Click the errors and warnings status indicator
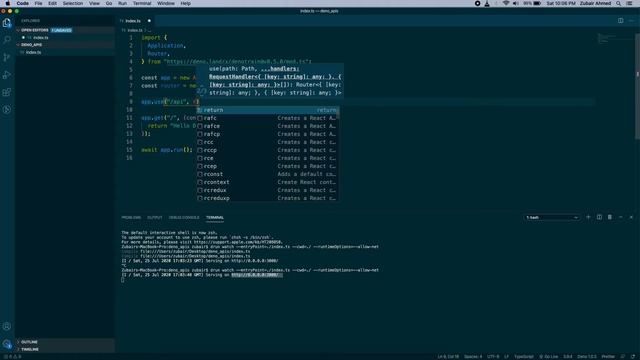Screen dimensions: 640x360 coord(12,357)
